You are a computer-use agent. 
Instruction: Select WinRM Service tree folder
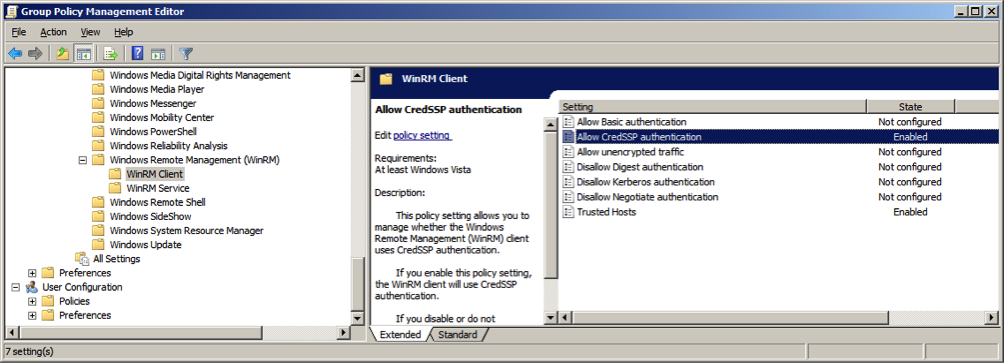tap(158, 188)
